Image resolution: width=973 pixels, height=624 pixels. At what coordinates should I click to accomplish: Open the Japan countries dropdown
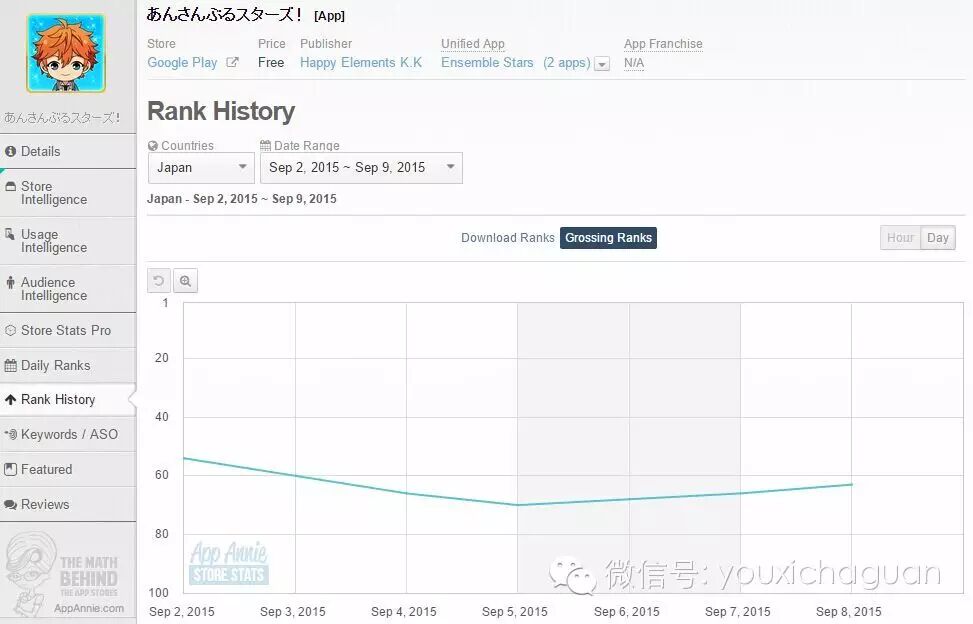coord(201,167)
